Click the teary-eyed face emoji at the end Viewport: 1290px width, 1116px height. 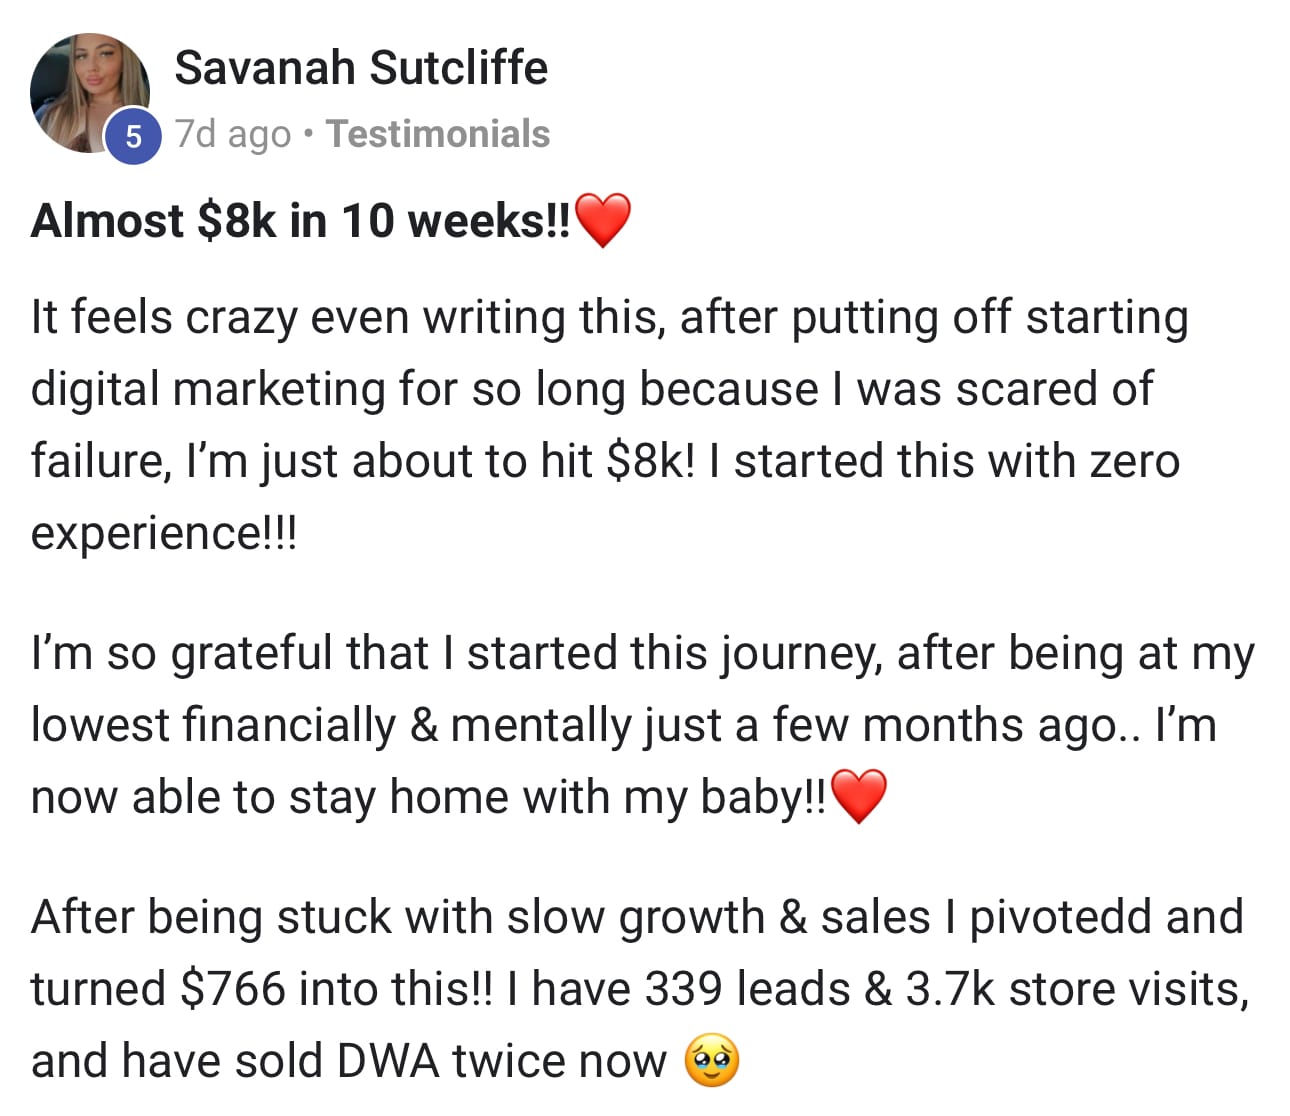[711, 1061]
